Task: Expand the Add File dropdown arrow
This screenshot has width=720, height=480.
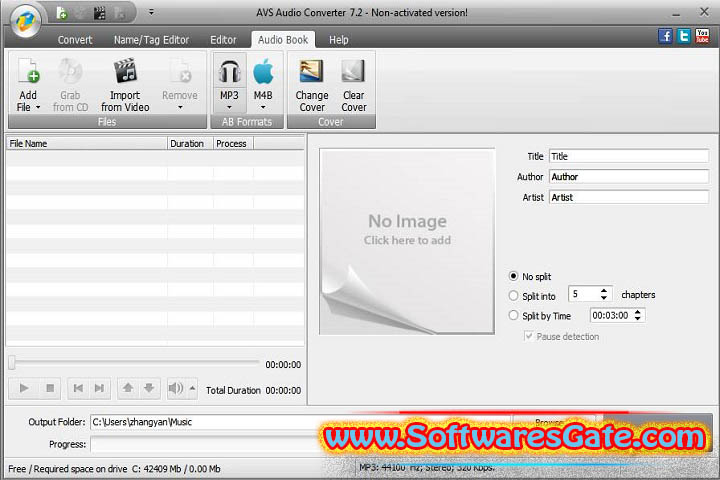Action: click(38, 107)
